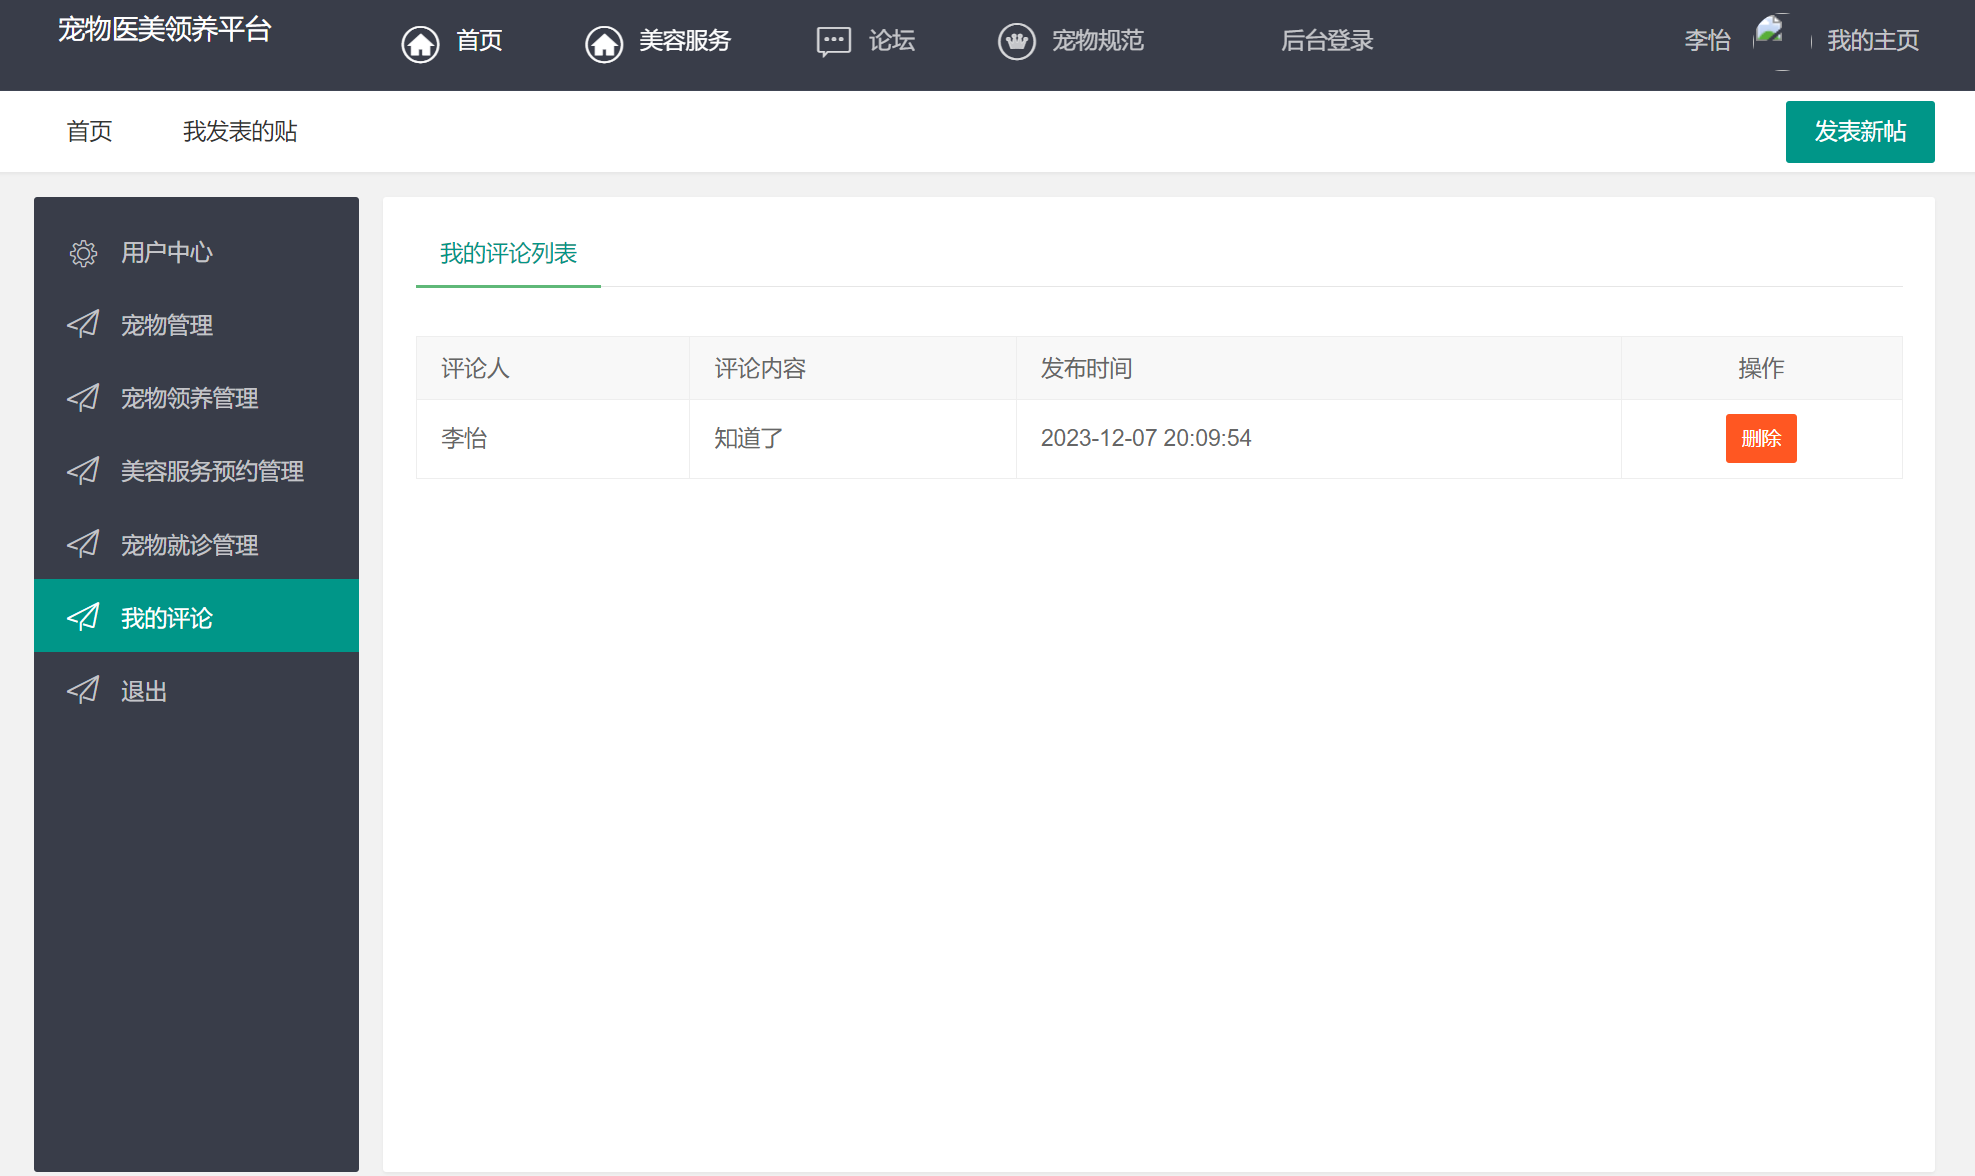Click the icon next to 退出 in sidebar

click(83, 690)
